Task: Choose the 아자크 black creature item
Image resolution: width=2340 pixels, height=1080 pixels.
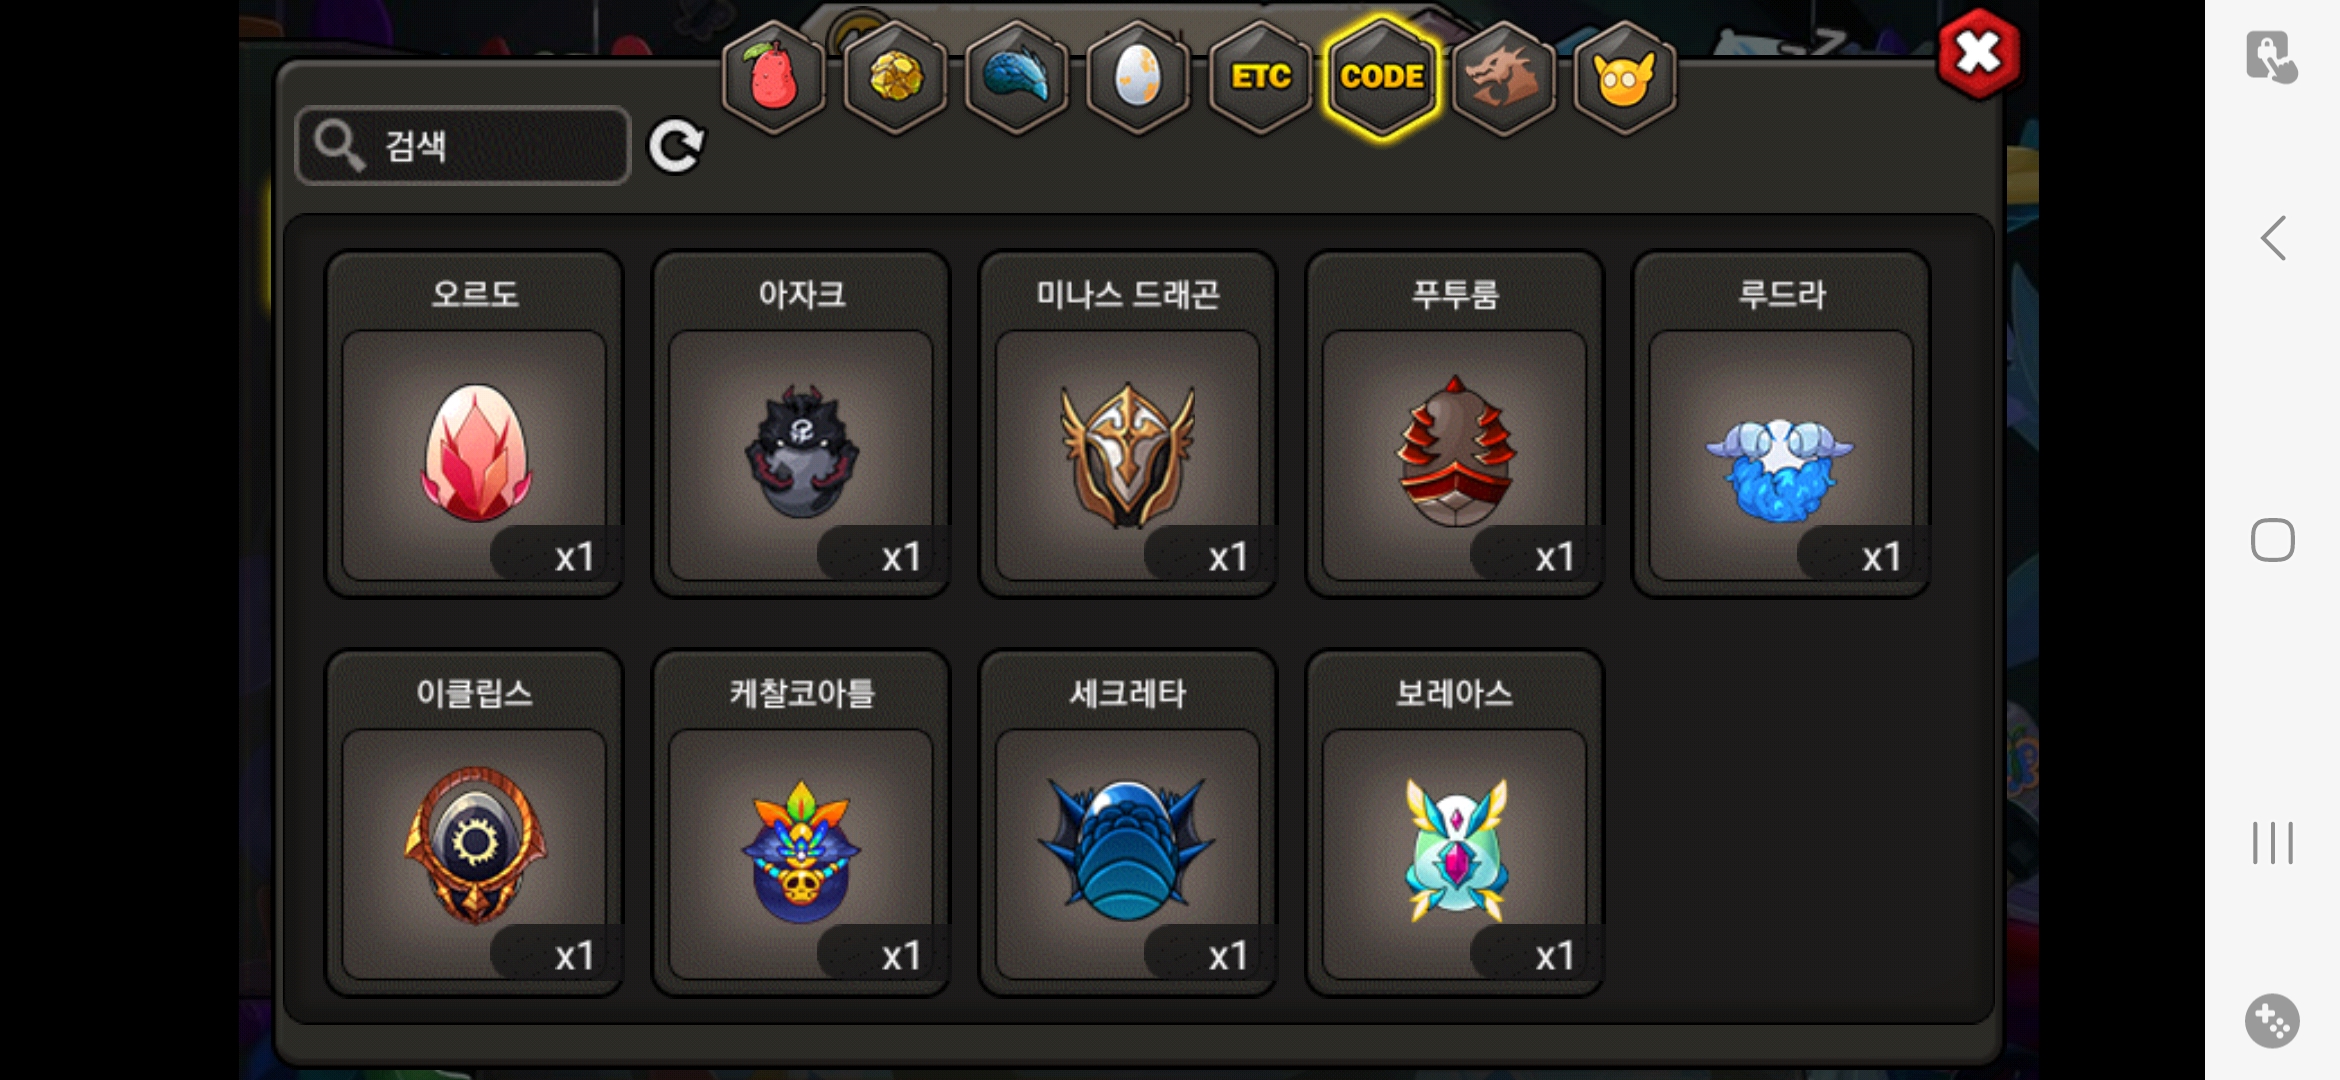Action: (x=801, y=424)
